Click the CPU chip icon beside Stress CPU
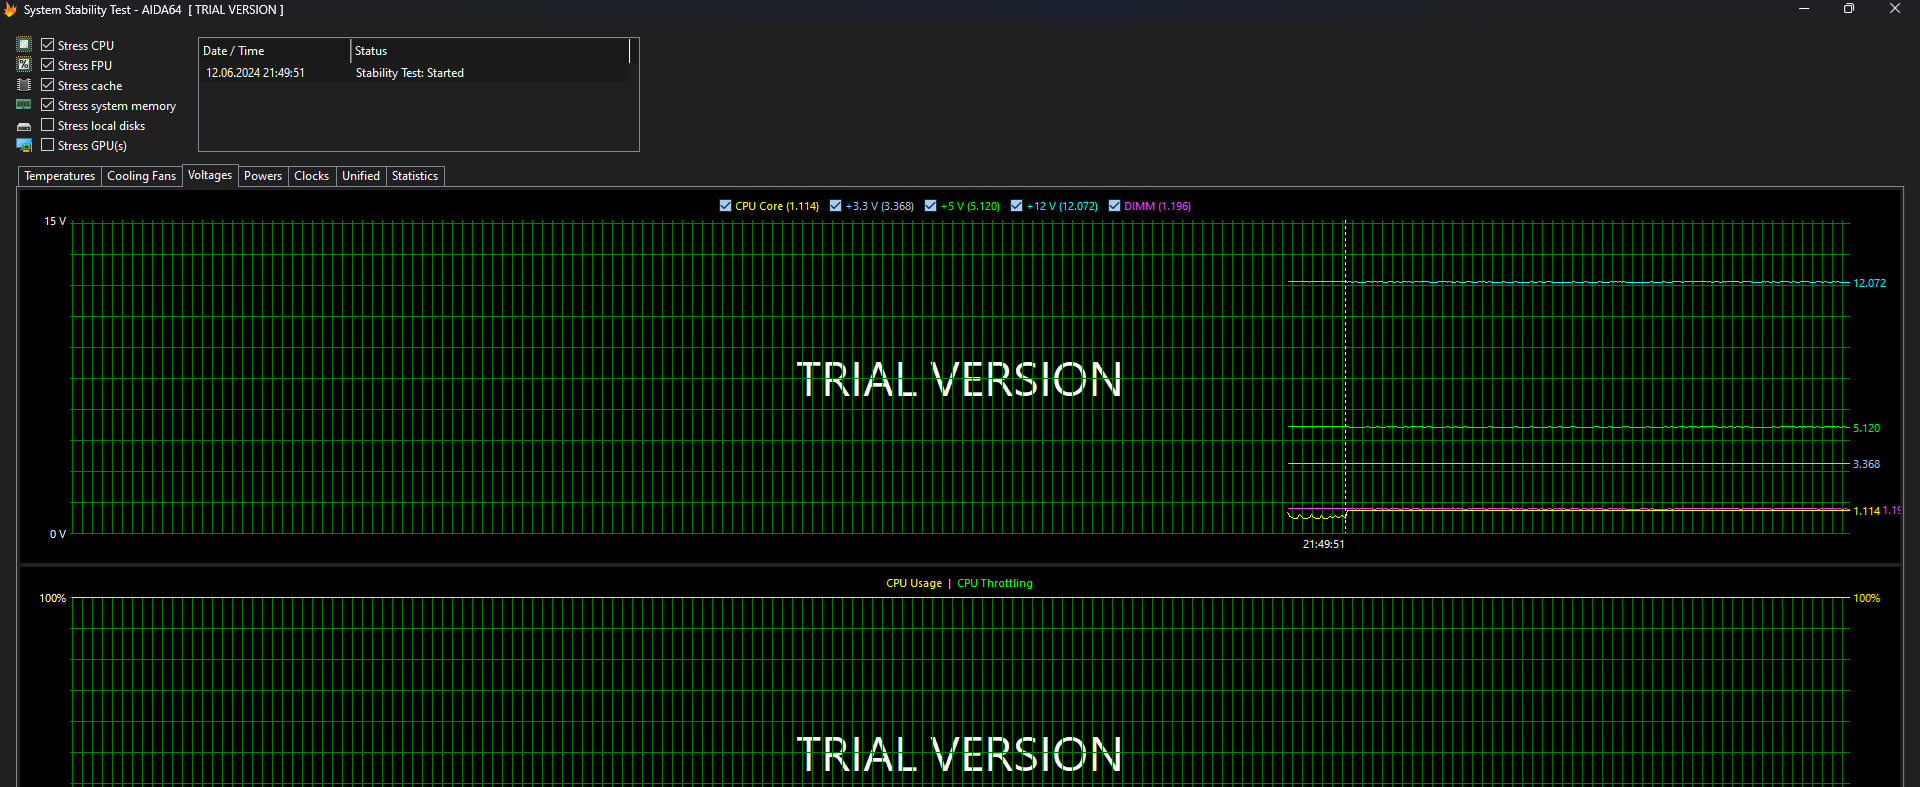Viewport: 1920px width, 787px height. point(24,45)
